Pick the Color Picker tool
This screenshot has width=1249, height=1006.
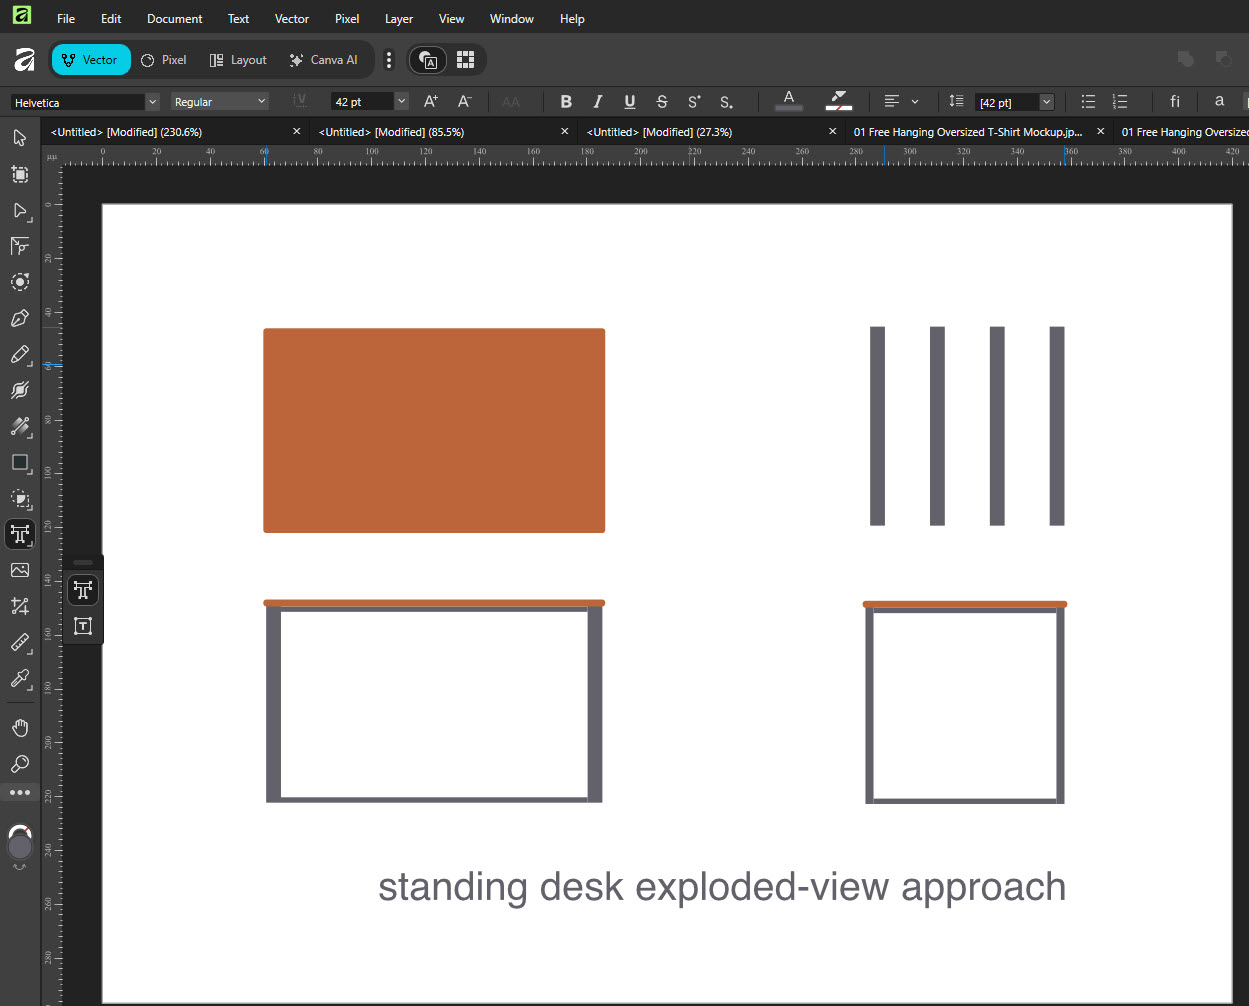[x=20, y=679]
